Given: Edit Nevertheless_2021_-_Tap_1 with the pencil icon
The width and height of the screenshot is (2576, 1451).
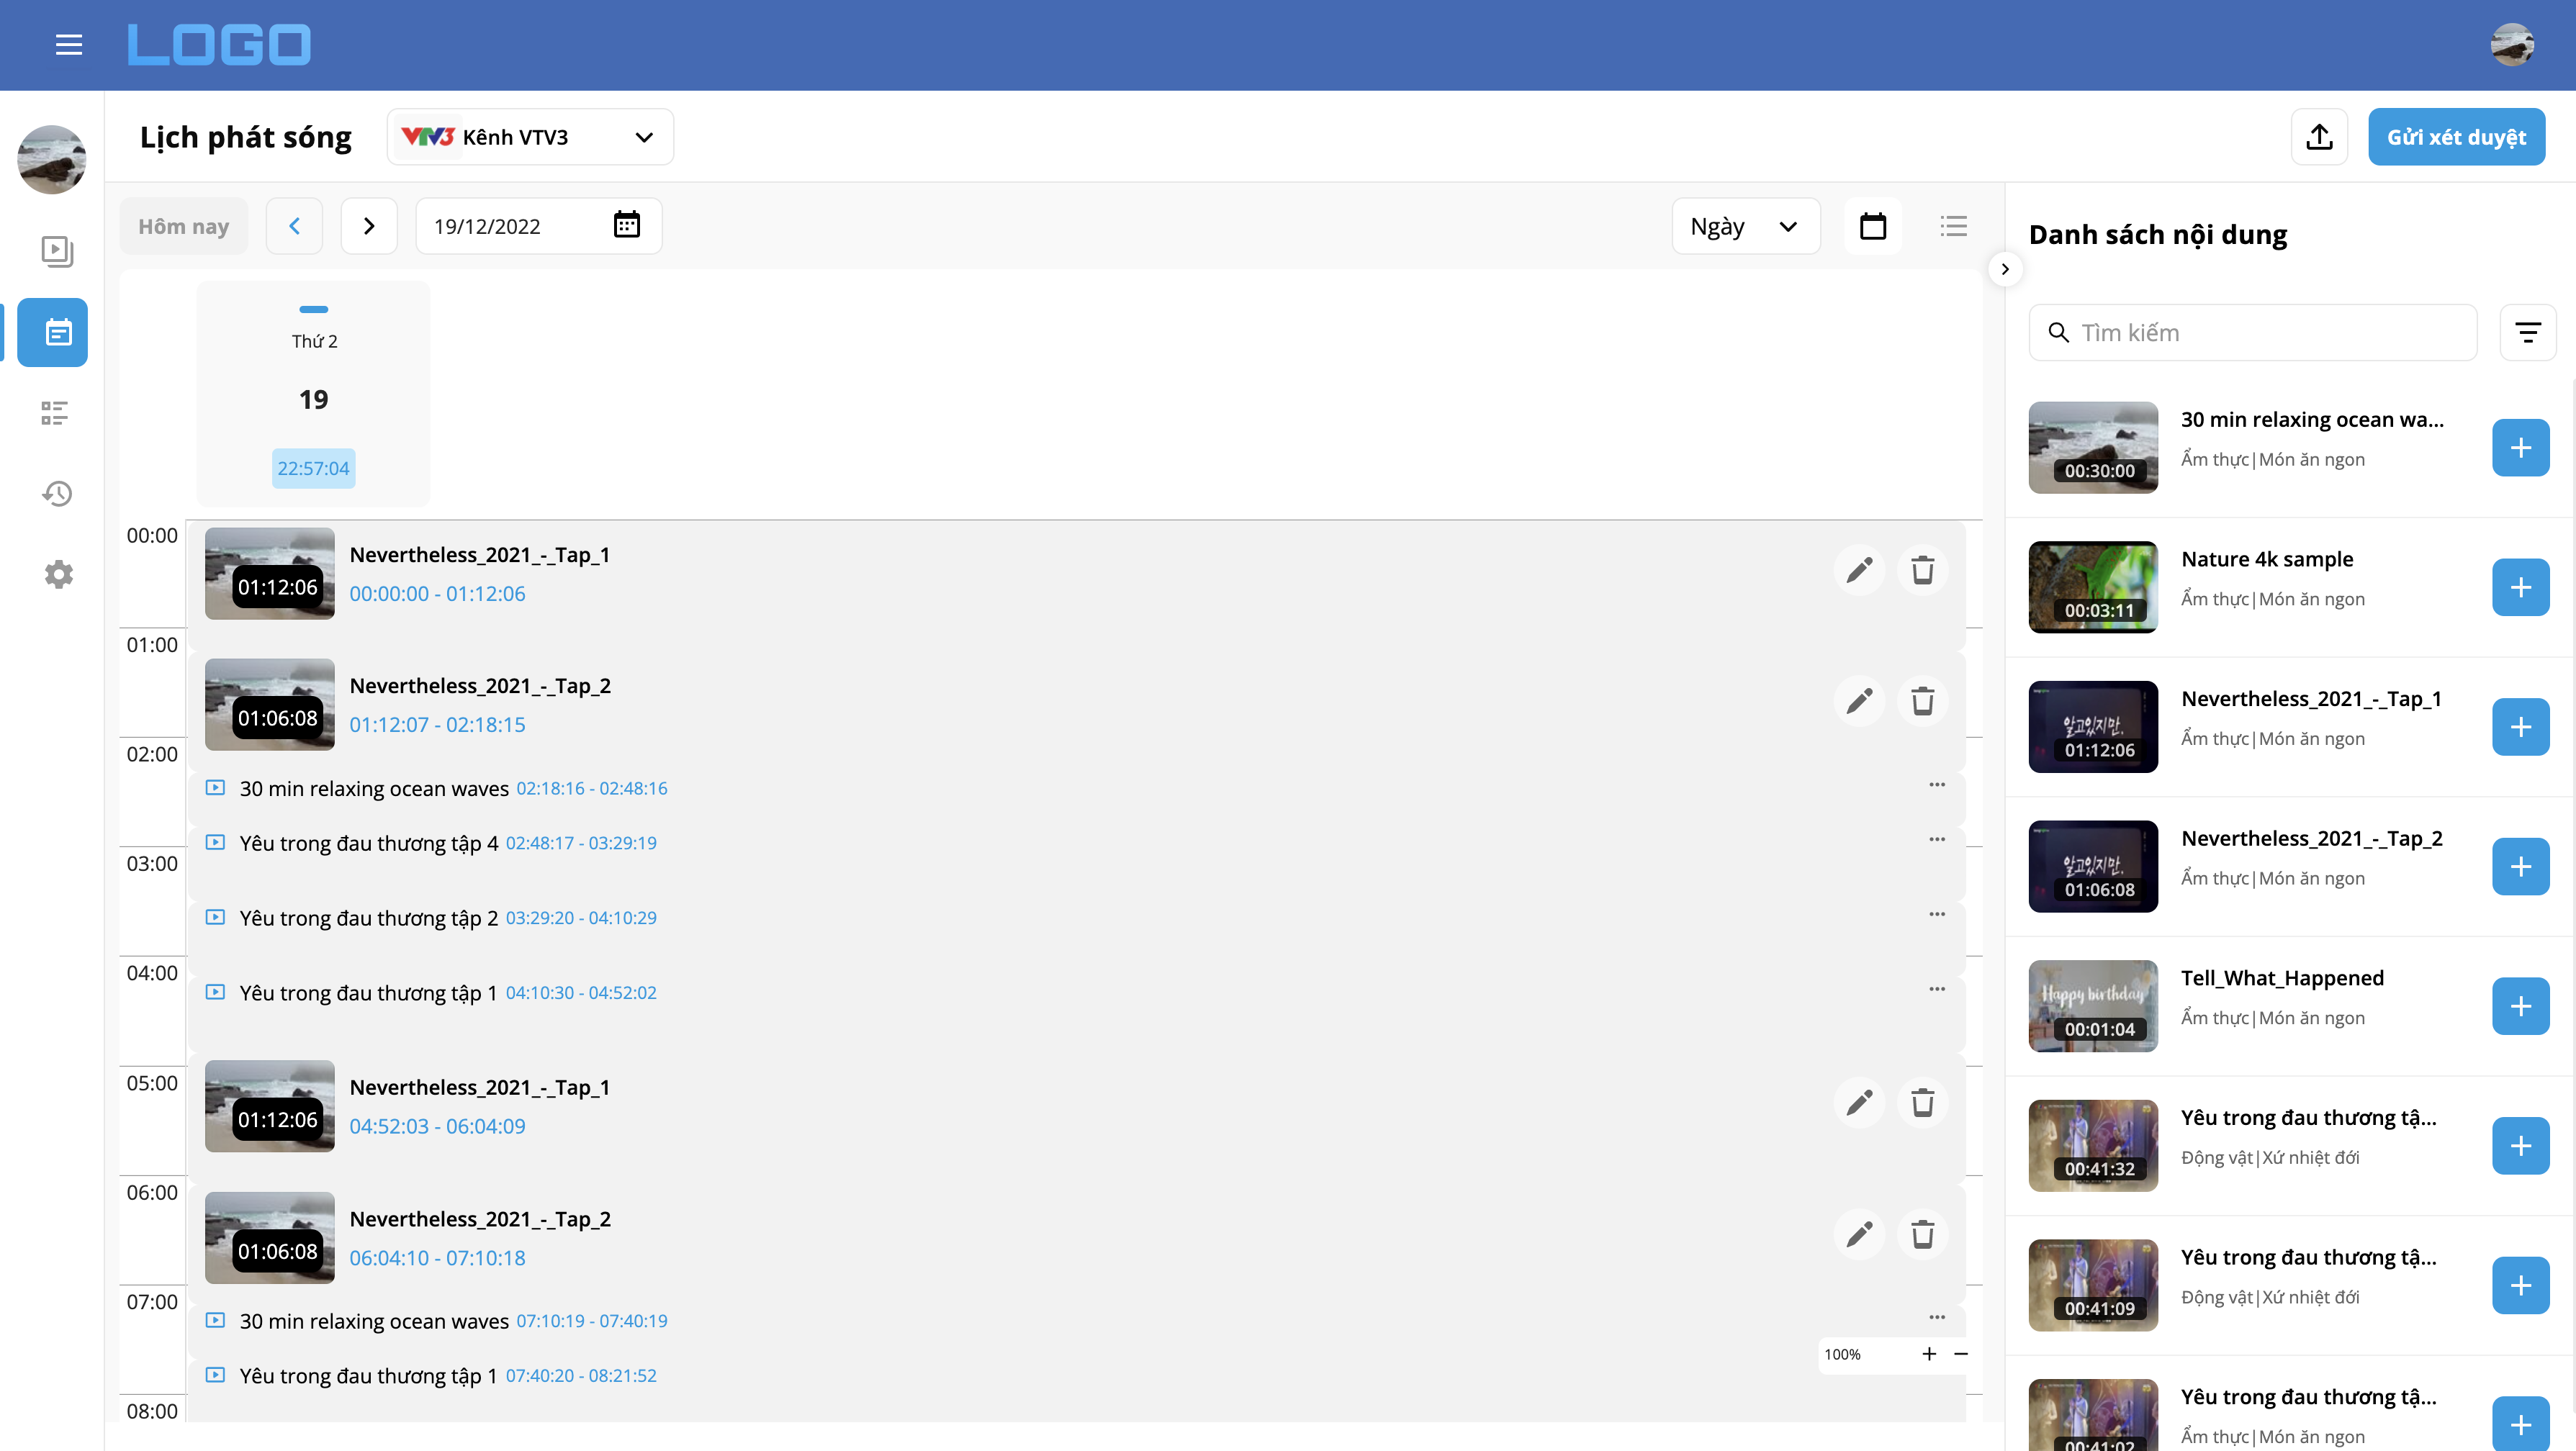Looking at the screenshot, I should tap(1859, 569).
